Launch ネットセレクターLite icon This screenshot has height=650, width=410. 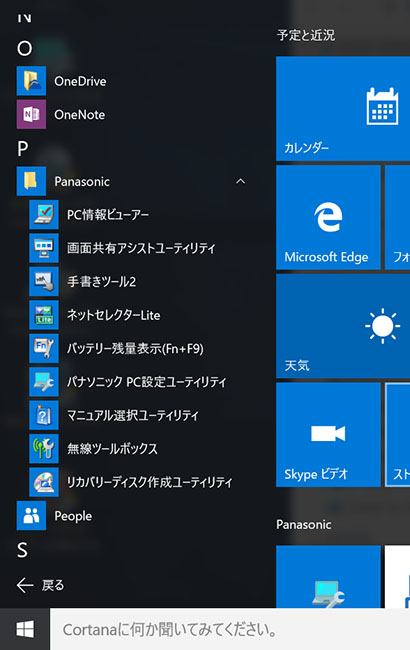[44, 315]
